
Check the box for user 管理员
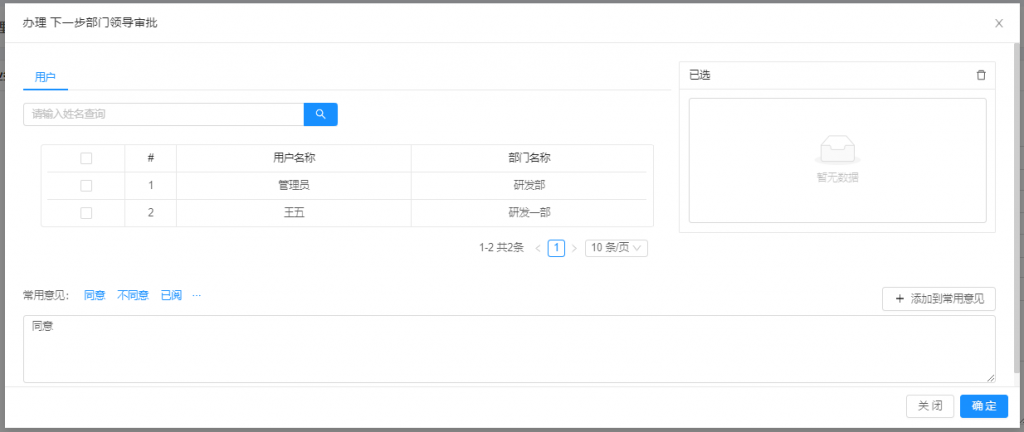86,185
